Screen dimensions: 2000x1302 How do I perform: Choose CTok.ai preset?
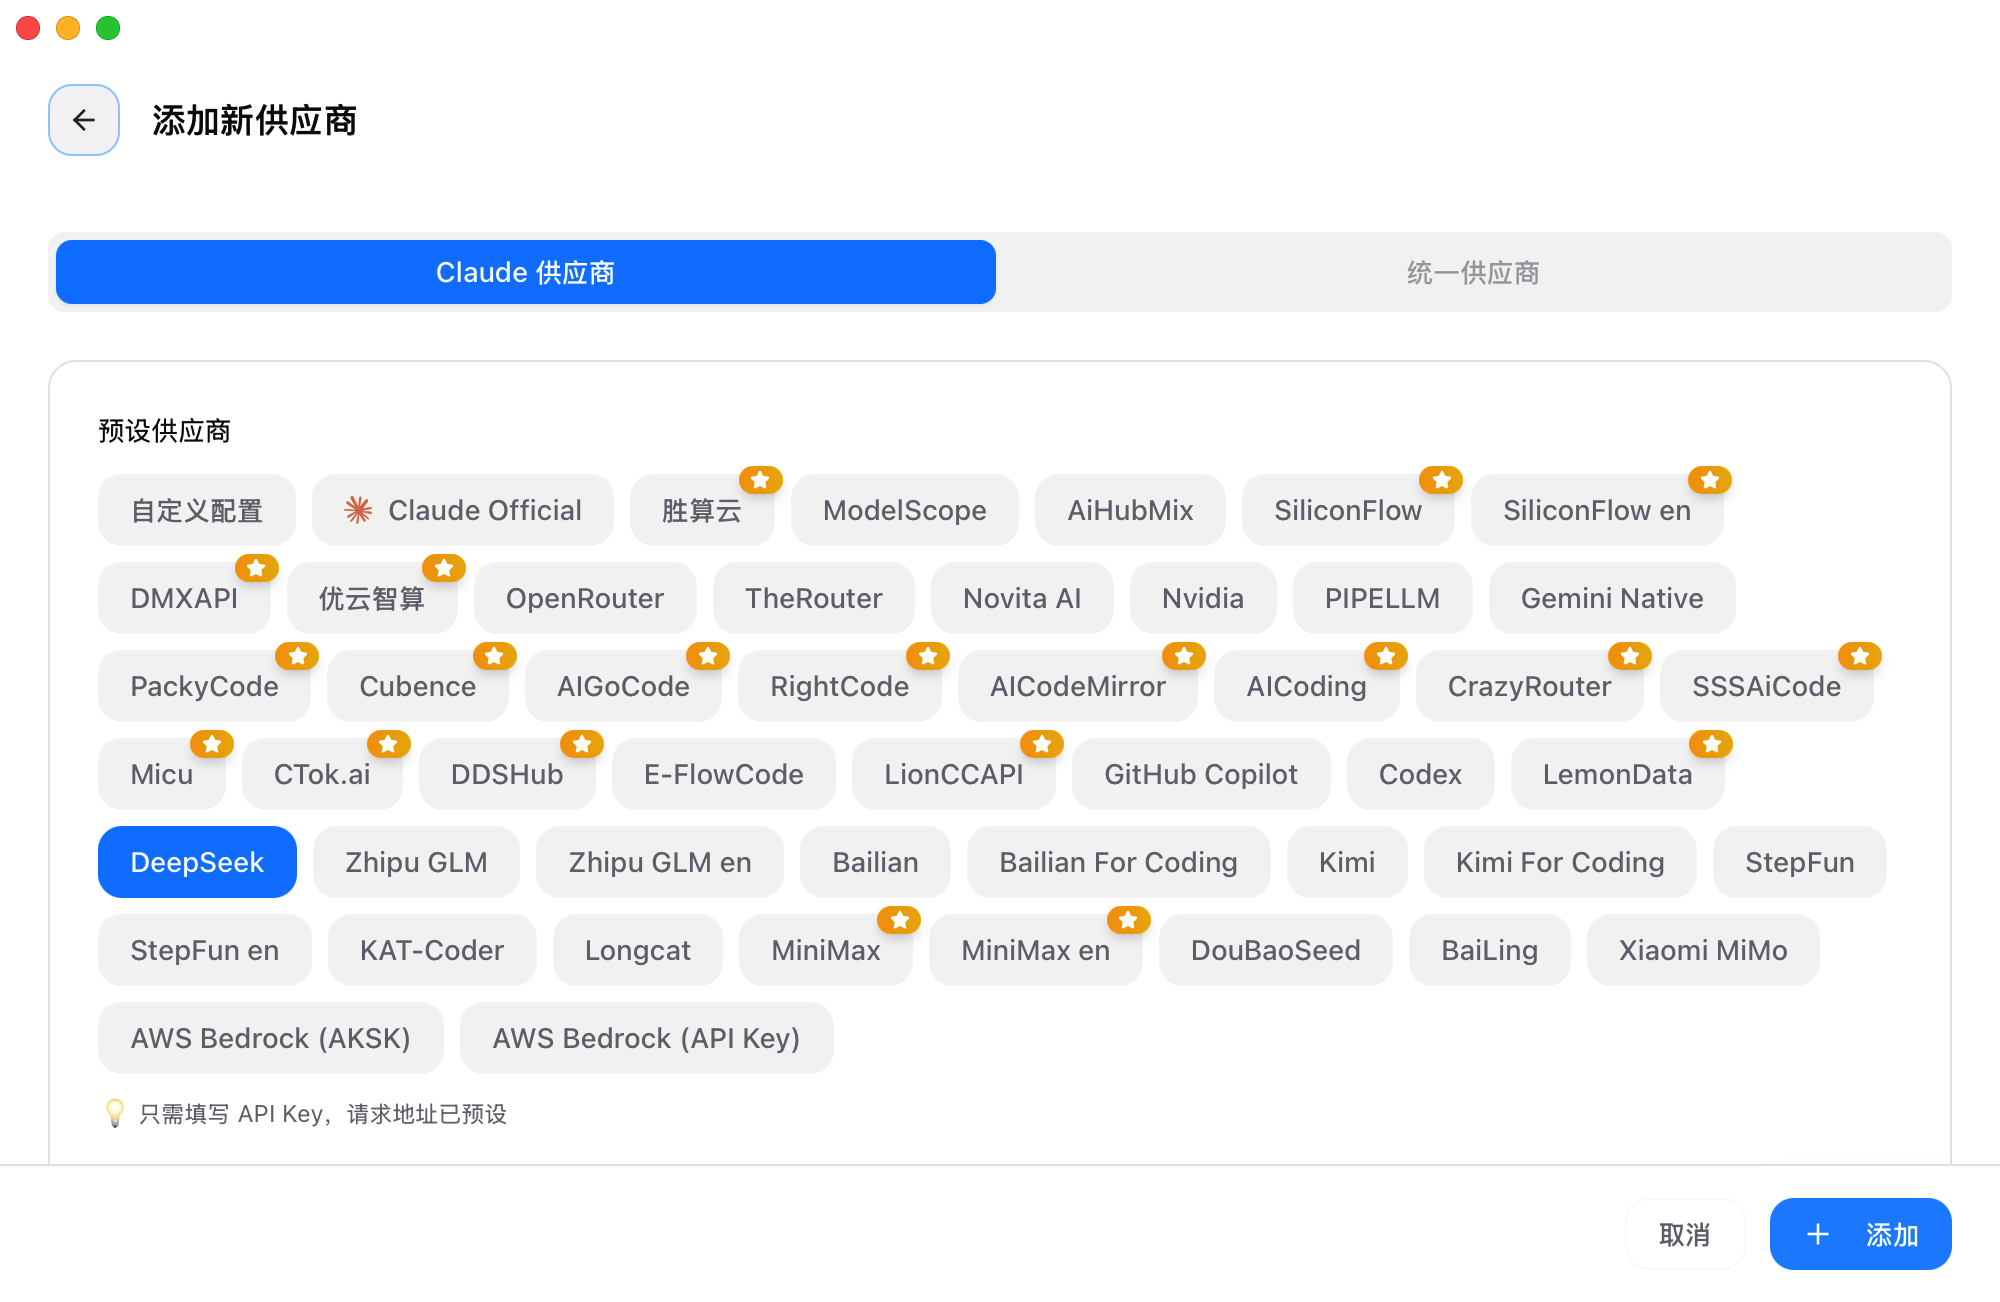322,774
